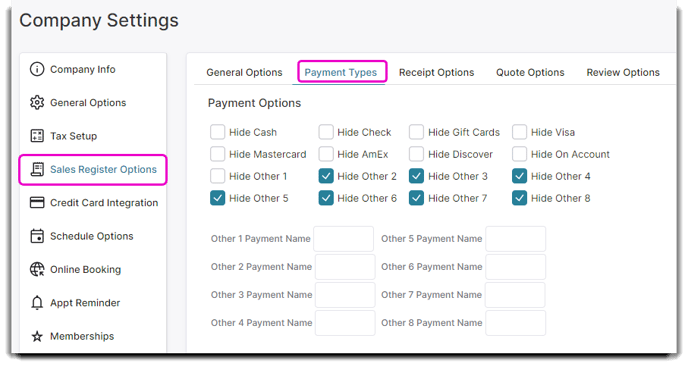Enable the Hide Check checkbox
688x376 pixels.
tap(326, 132)
